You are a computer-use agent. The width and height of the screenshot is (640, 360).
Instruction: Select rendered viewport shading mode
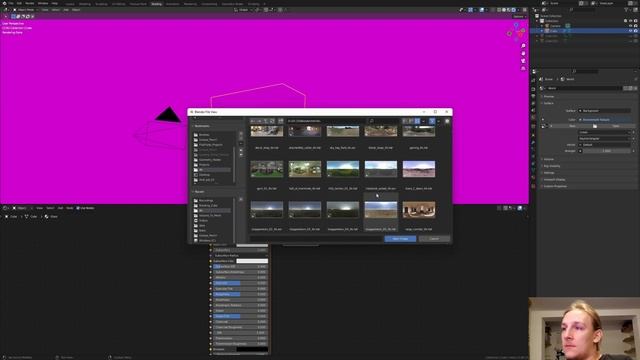click(x=513, y=10)
